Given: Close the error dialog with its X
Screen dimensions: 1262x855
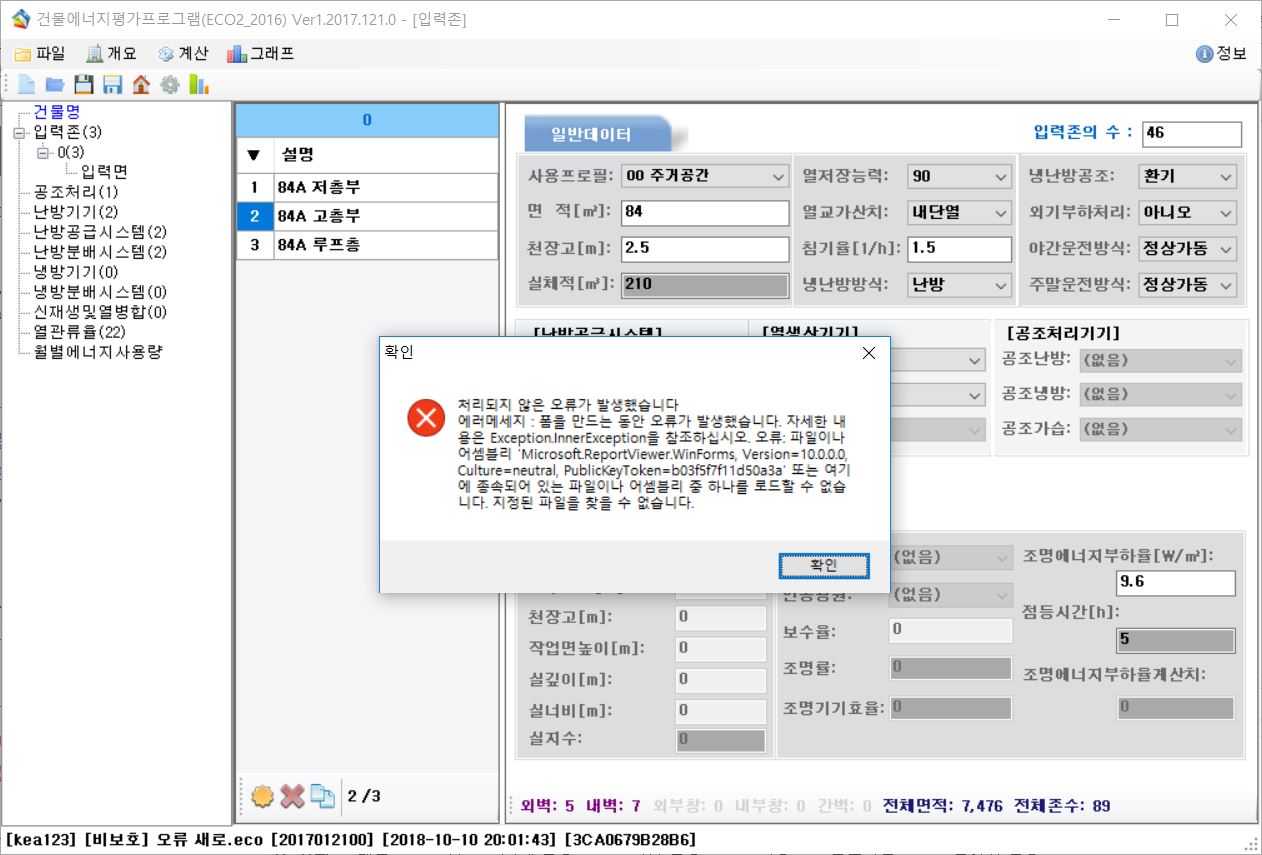Looking at the screenshot, I should pyautogui.click(x=868, y=352).
